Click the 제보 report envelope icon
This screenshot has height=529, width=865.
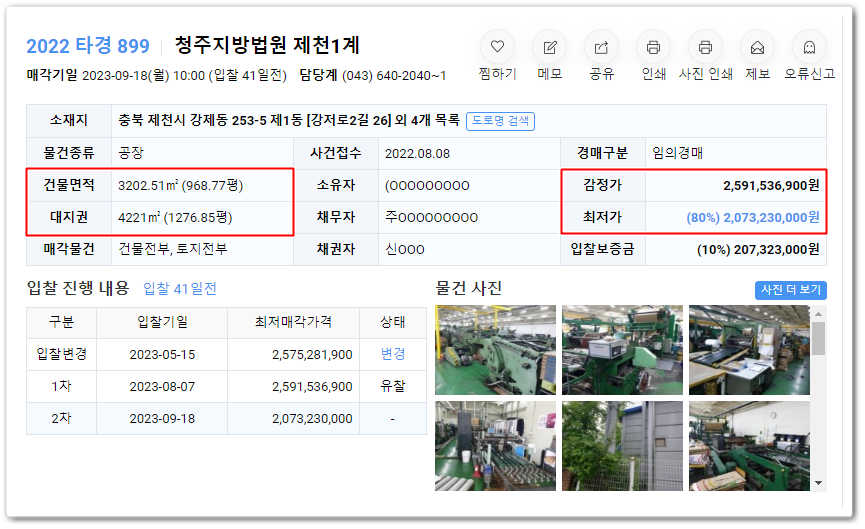point(757,47)
